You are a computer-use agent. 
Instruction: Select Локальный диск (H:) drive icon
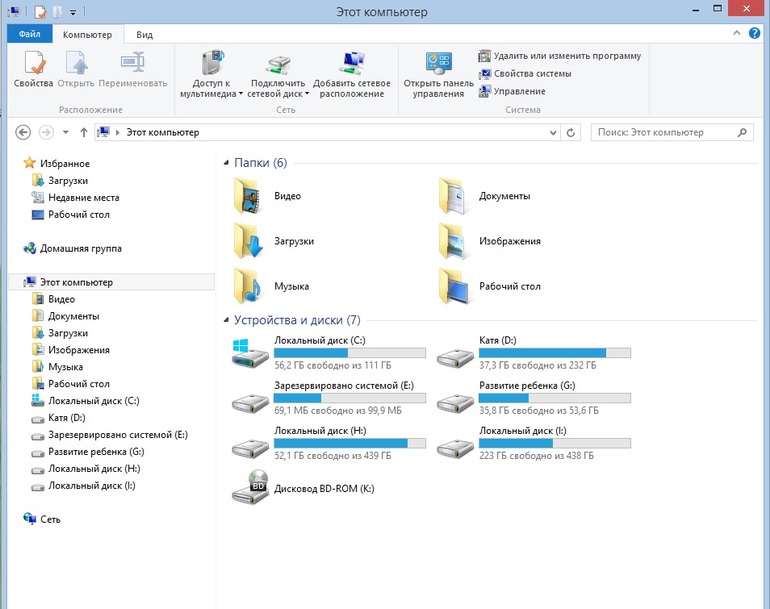coord(250,448)
